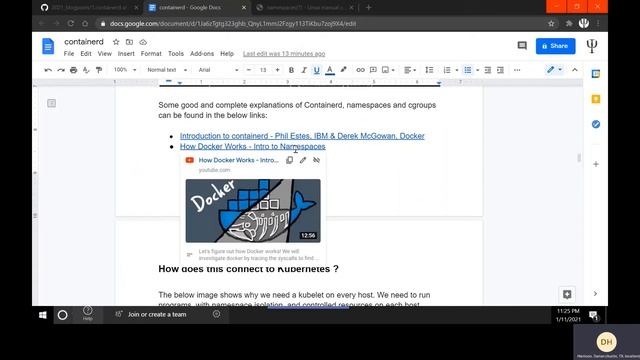Open the Keep notes side panel icon
Viewport: 640px width, 360px height.
tap(596, 99)
